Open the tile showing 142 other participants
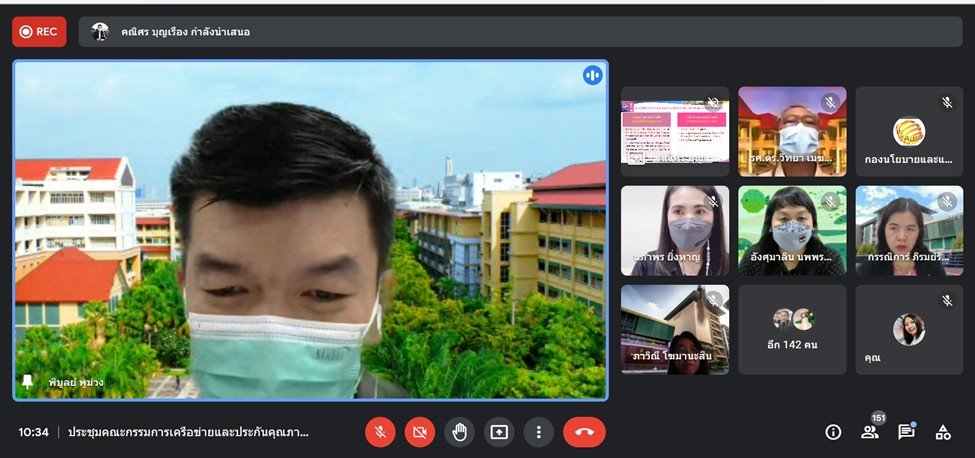 (x=792, y=330)
